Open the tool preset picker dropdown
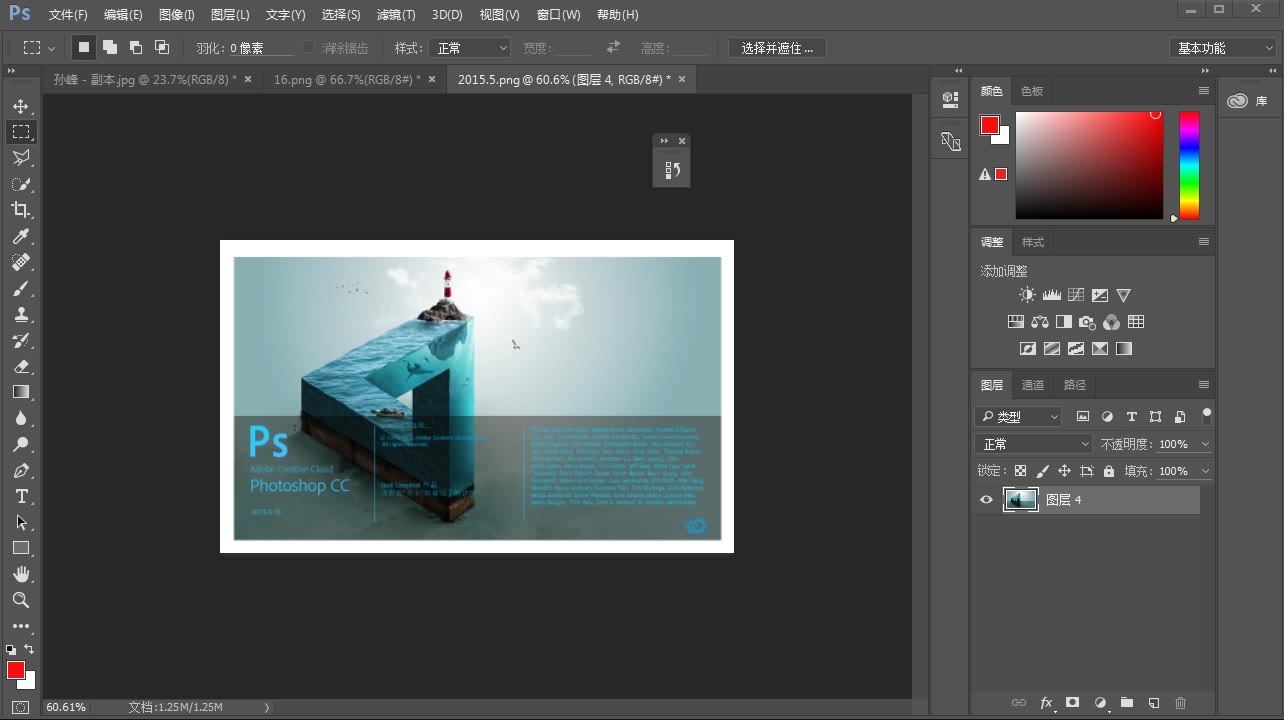The height and width of the screenshot is (720, 1284). coord(39,48)
